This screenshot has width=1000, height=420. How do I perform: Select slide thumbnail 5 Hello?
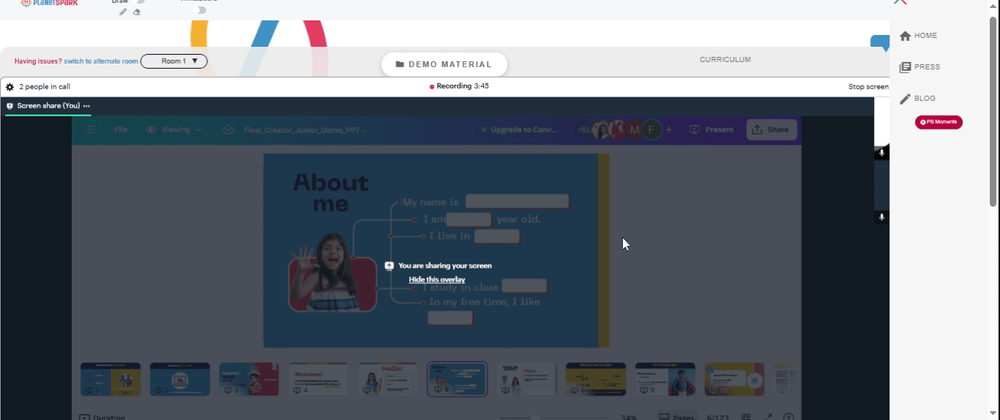coord(388,379)
